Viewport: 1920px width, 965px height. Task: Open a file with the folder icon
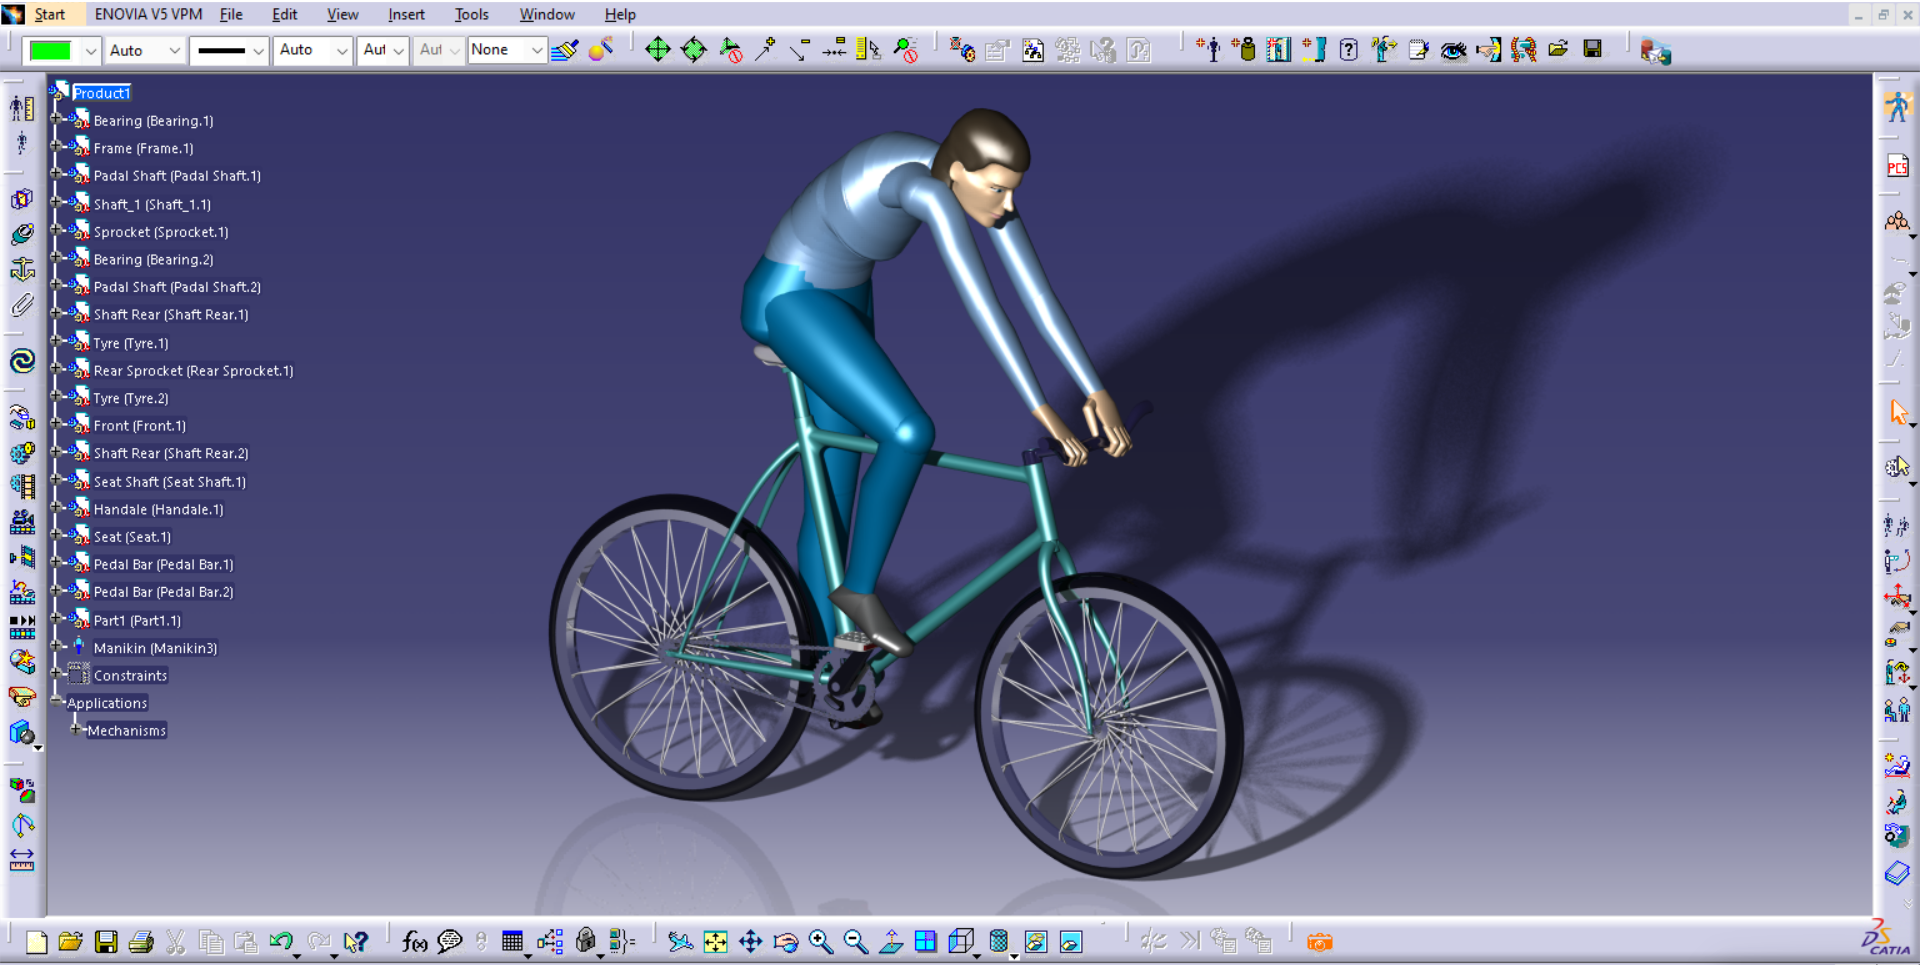[x=70, y=942]
